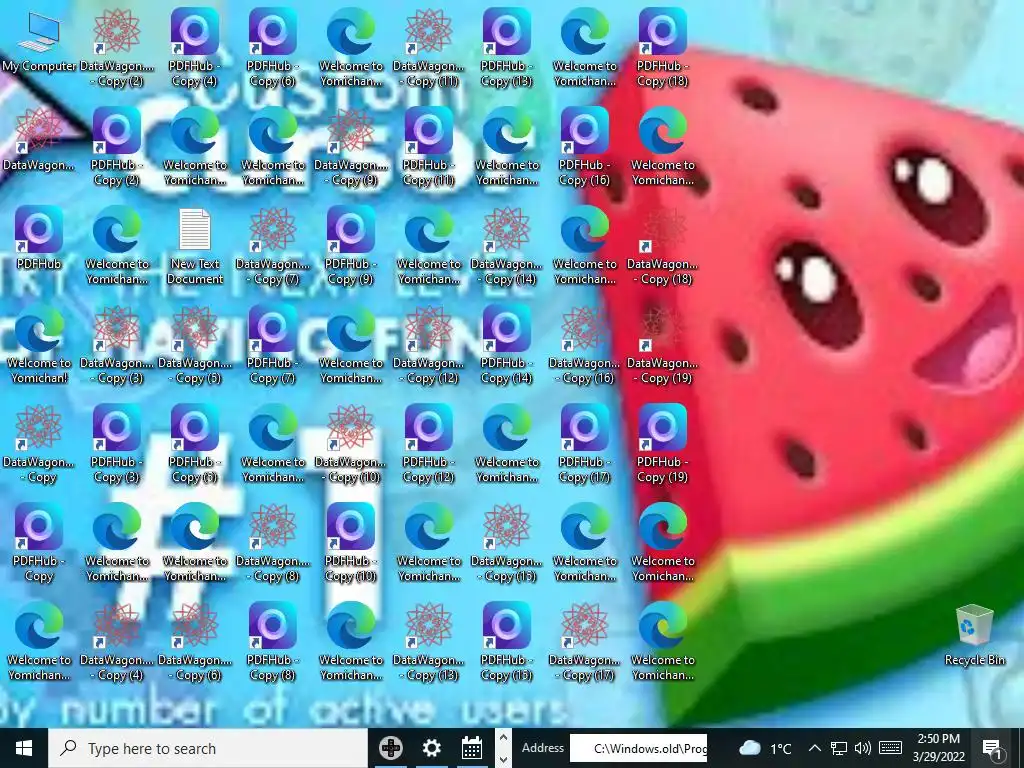This screenshot has width=1024, height=768.
Task: Open the network status tray icon
Action: (x=839, y=748)
